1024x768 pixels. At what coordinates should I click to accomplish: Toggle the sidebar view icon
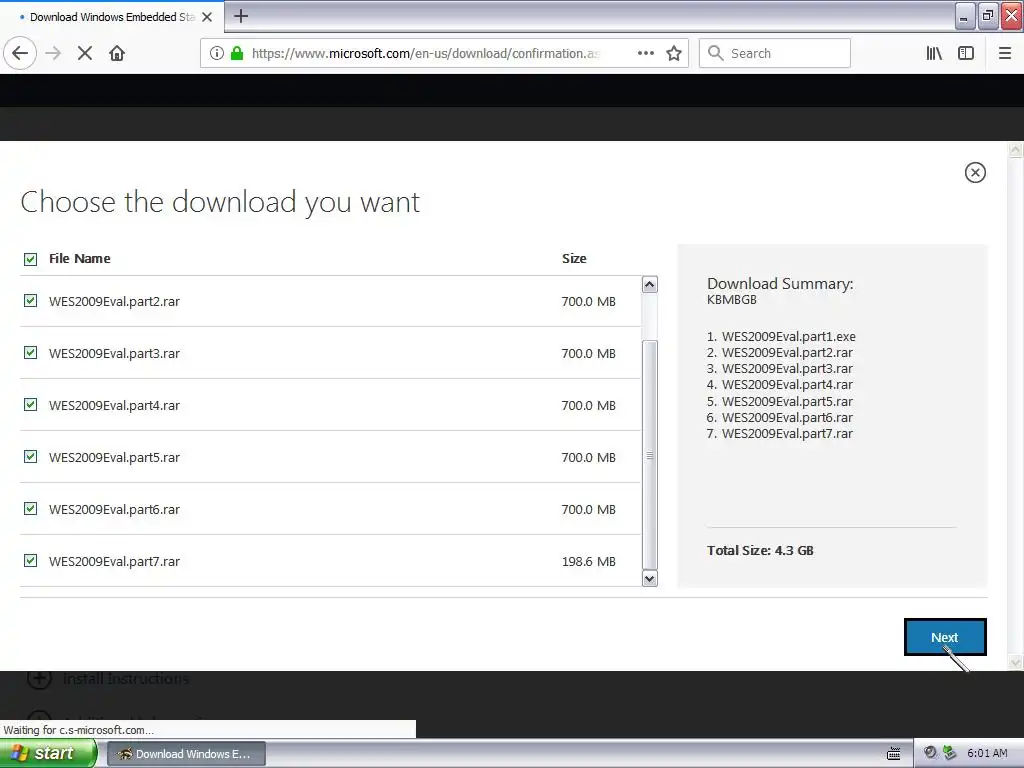coord(966,53)
